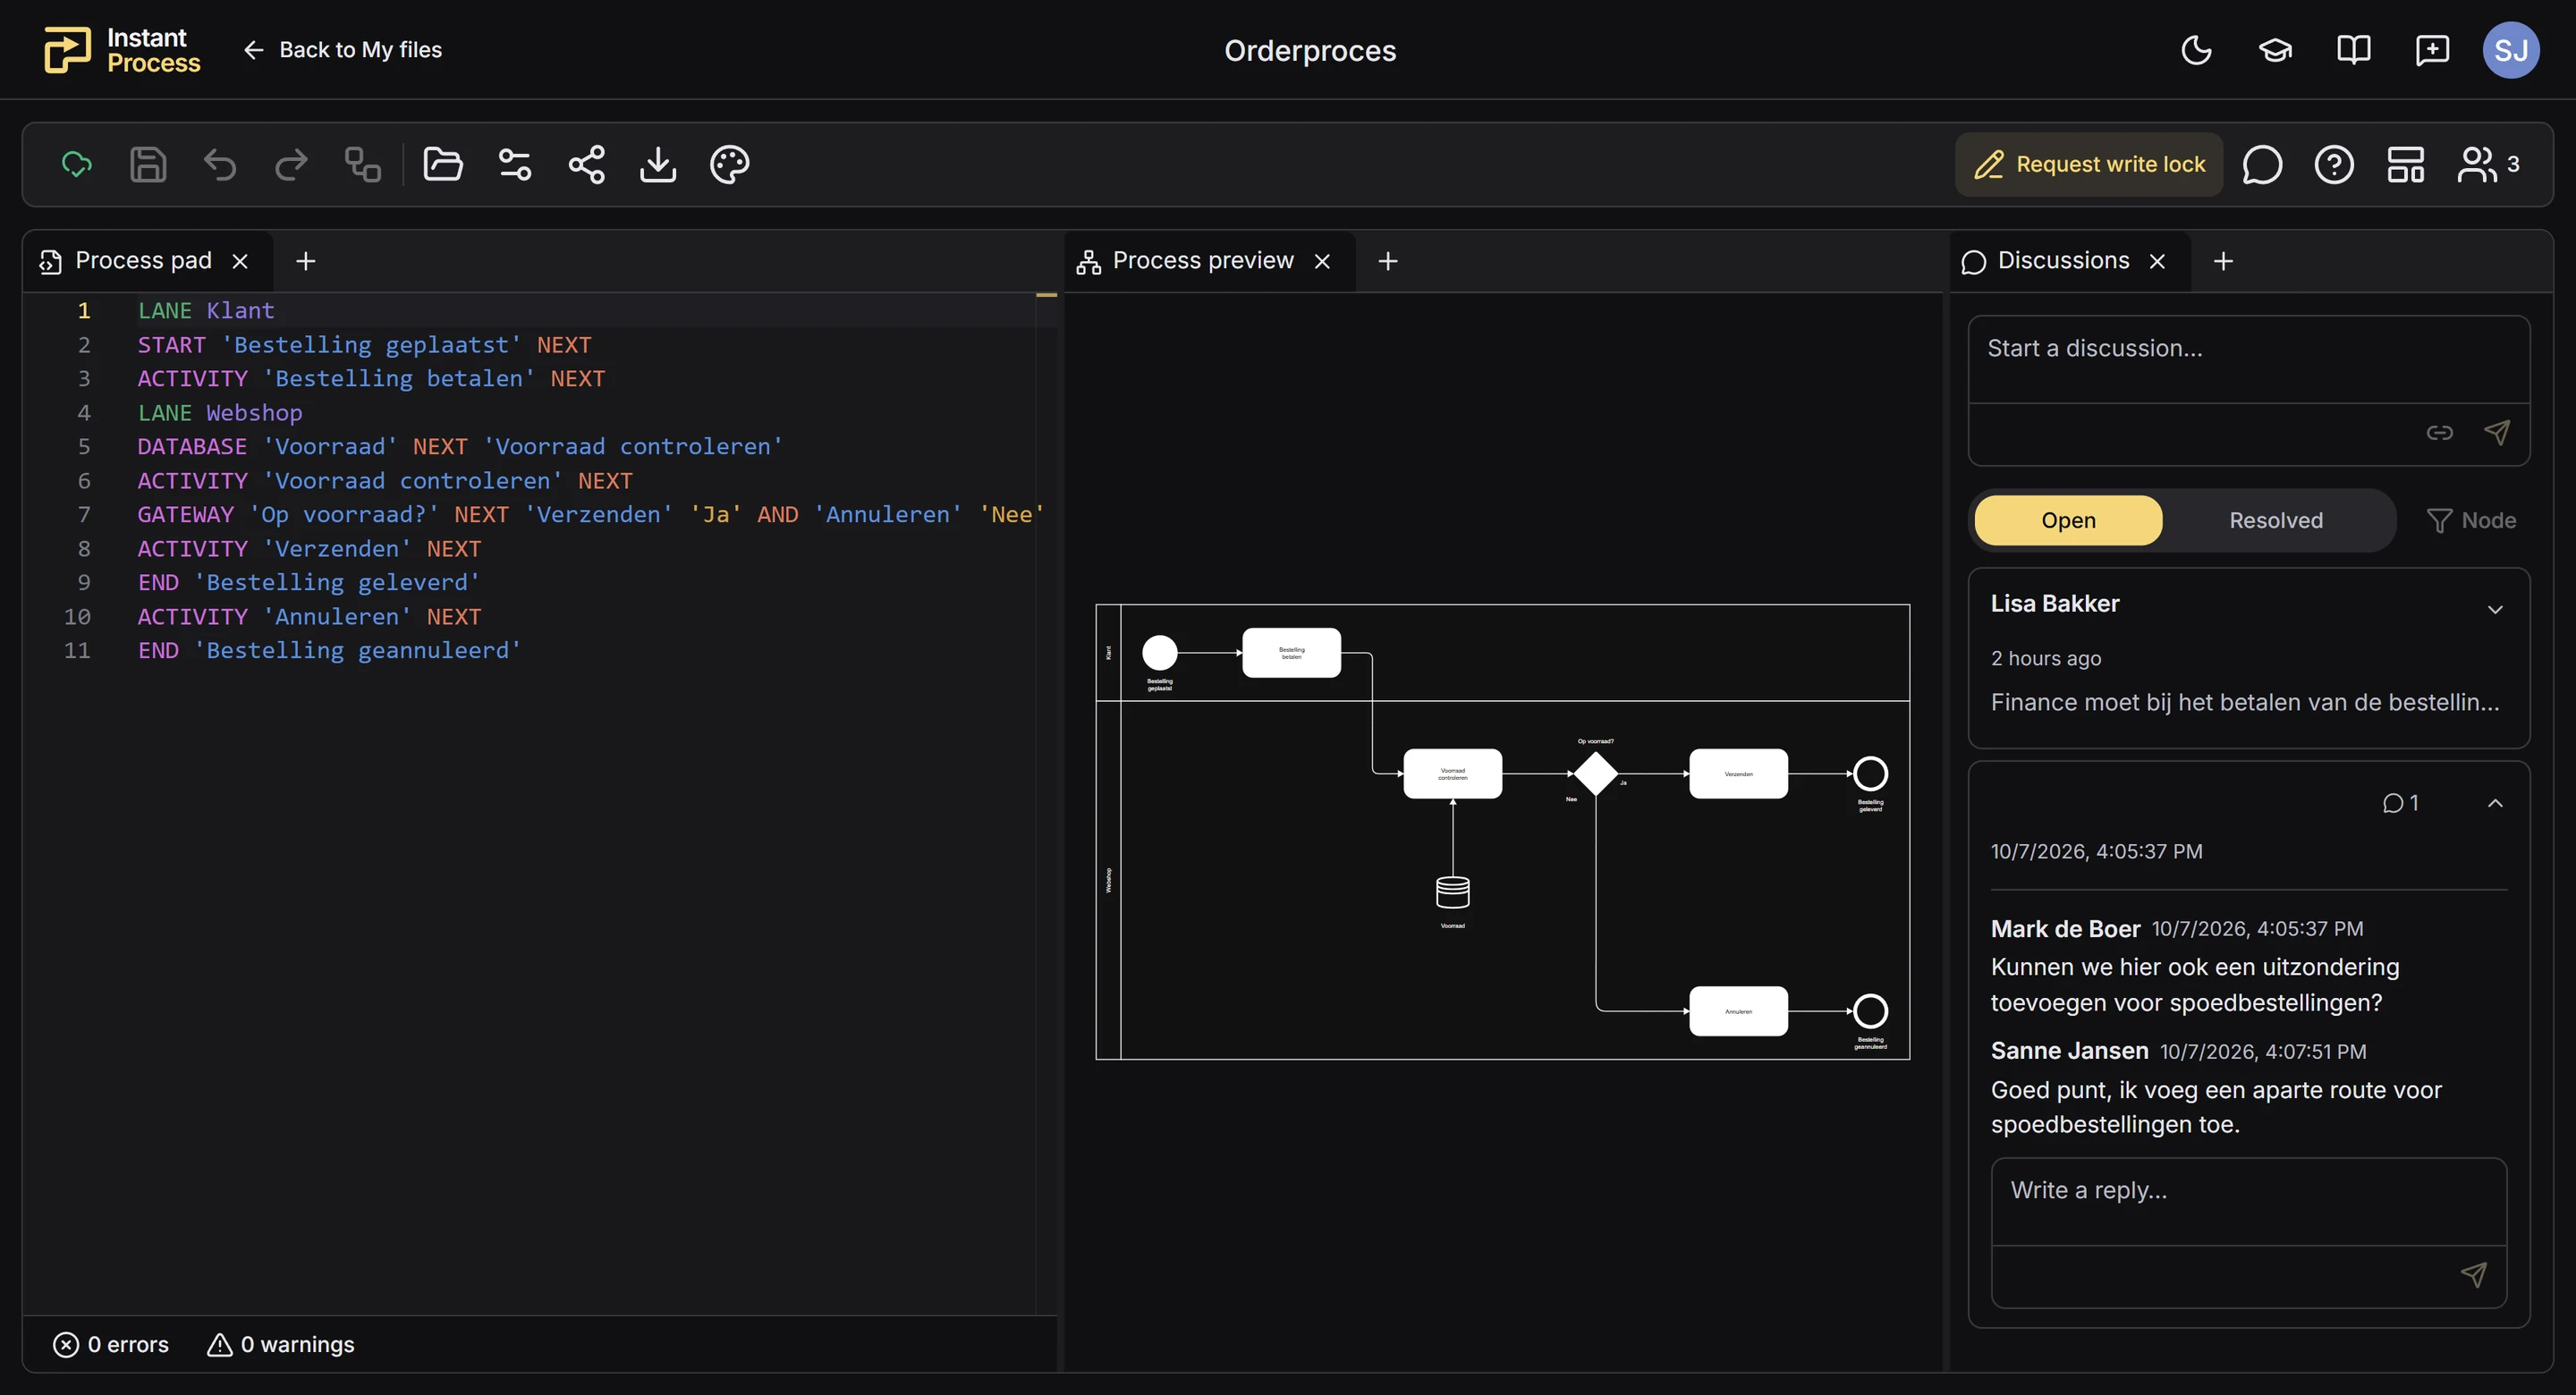Show the 3 collaborators list
This screenshot has height=1395, width=2576.
[x=2489, y=164]
